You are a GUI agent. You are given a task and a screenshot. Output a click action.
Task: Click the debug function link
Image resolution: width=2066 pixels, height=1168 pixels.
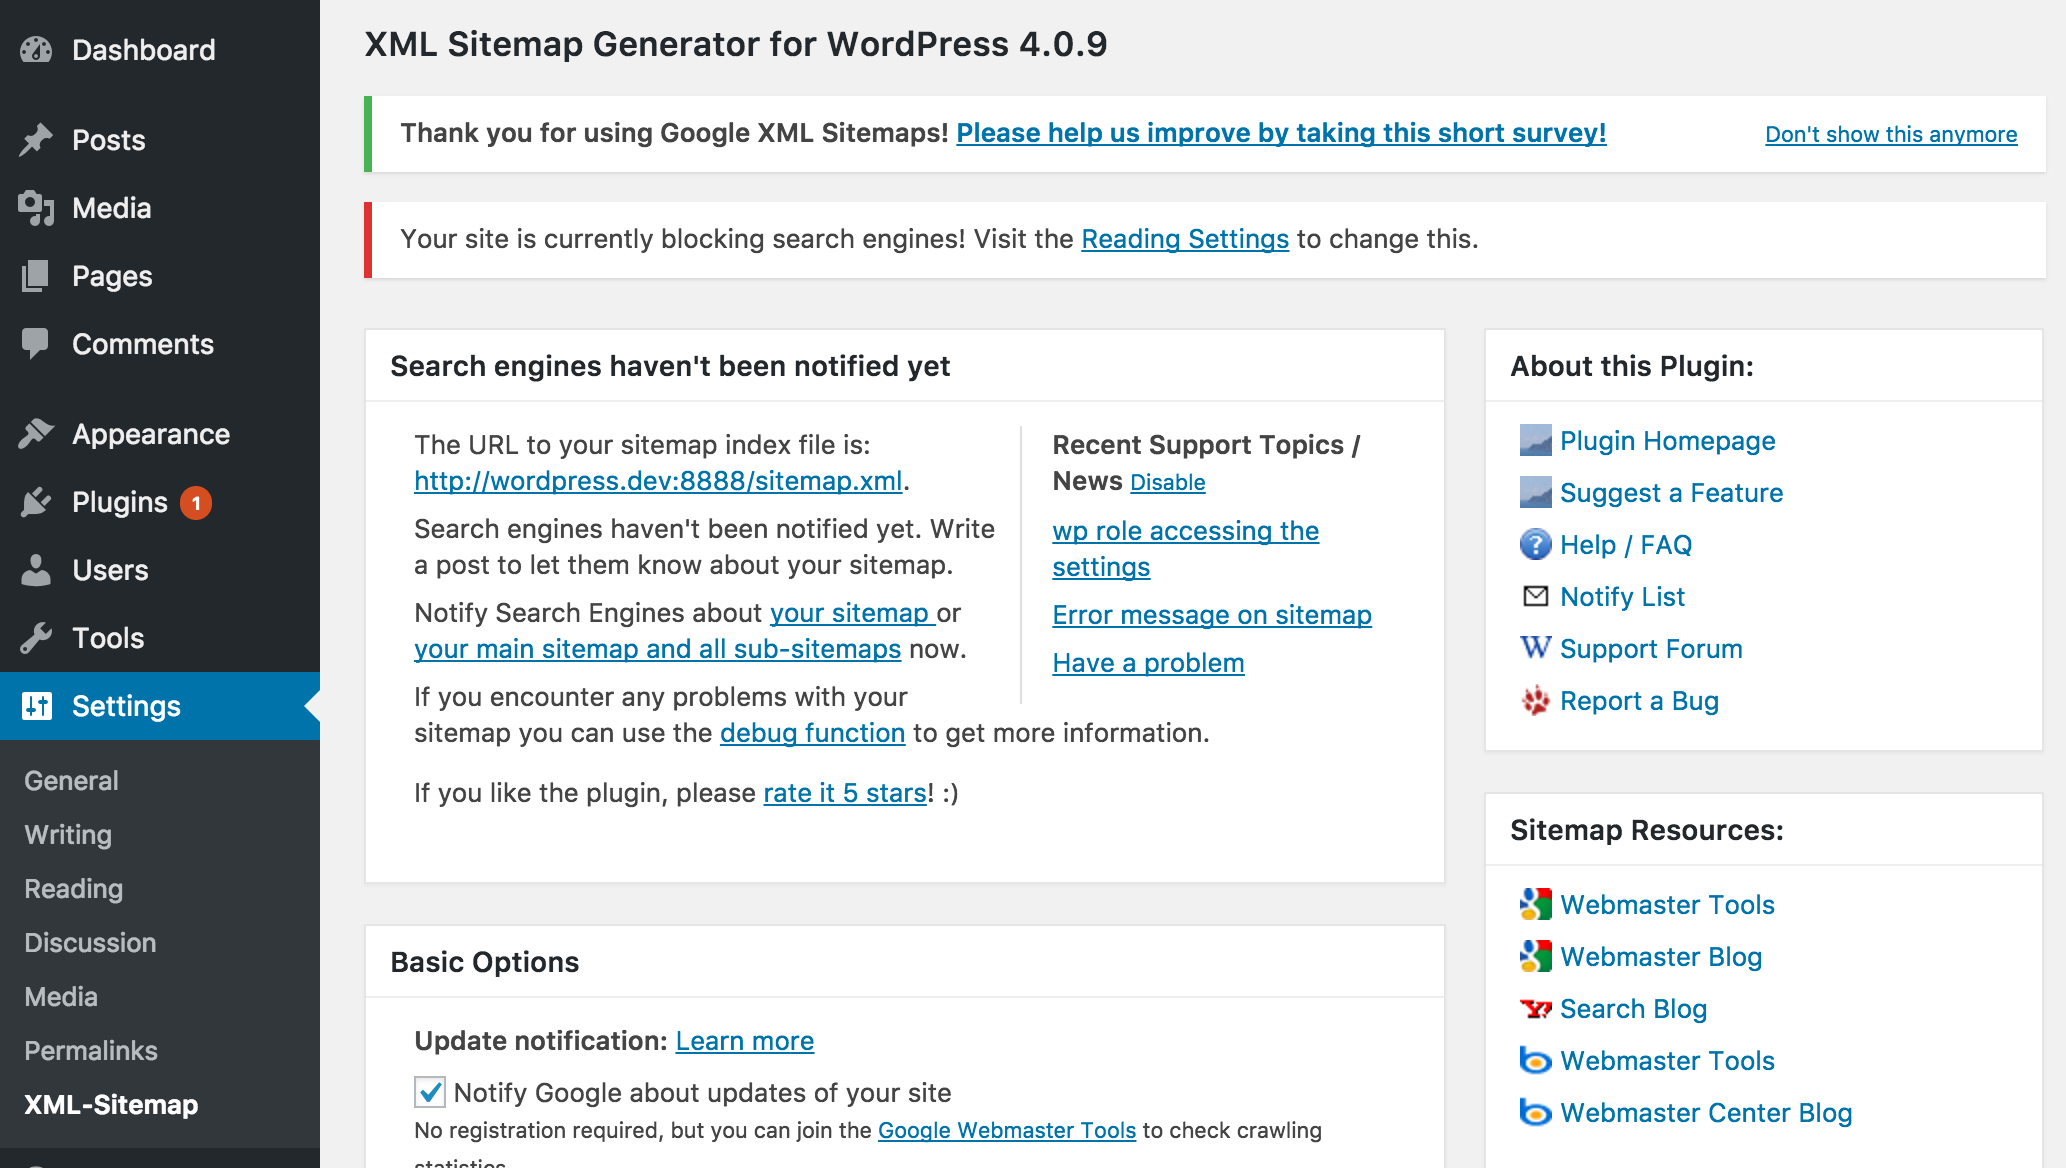(x=812, y=733)
